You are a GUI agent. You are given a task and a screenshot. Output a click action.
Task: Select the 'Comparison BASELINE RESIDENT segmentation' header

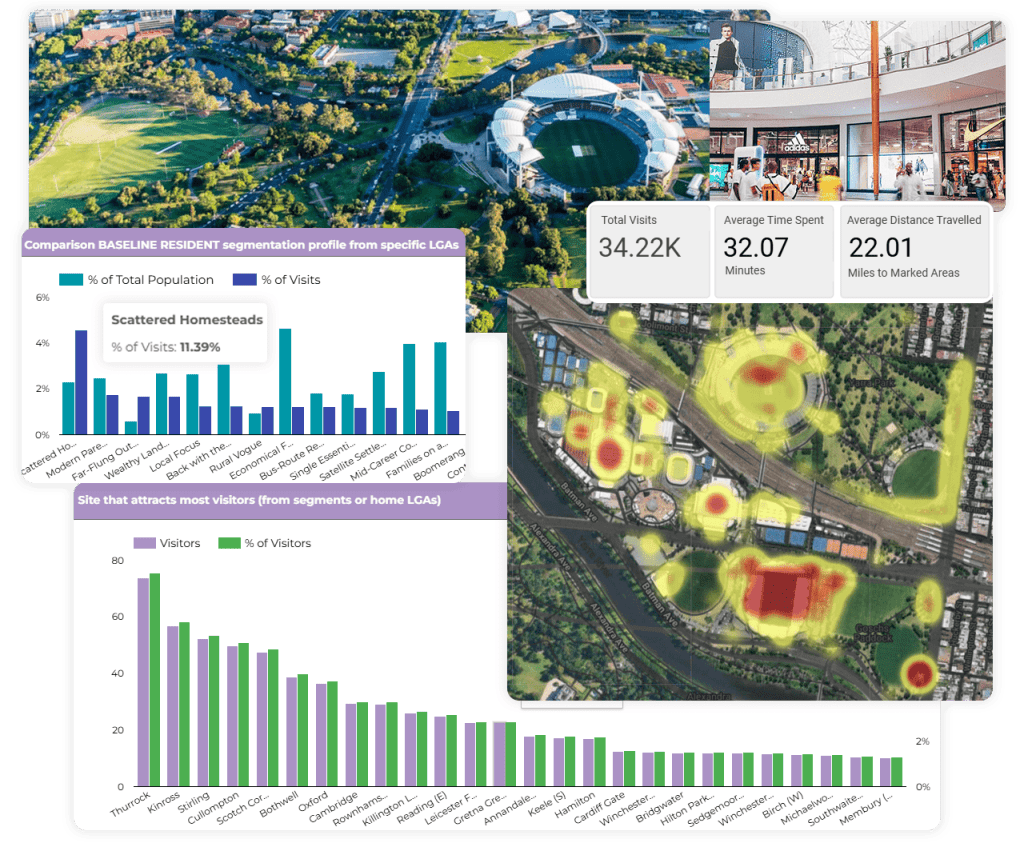pos(240,243)
